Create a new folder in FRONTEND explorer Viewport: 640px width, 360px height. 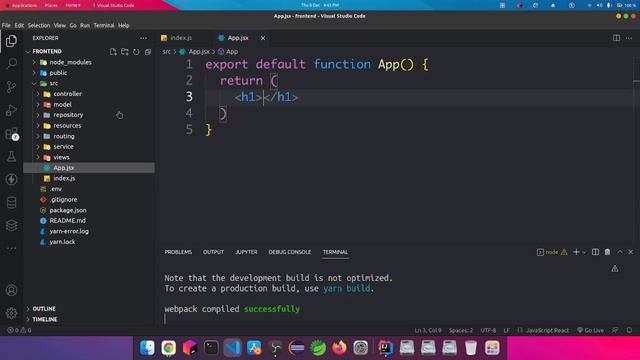(124, 52)
